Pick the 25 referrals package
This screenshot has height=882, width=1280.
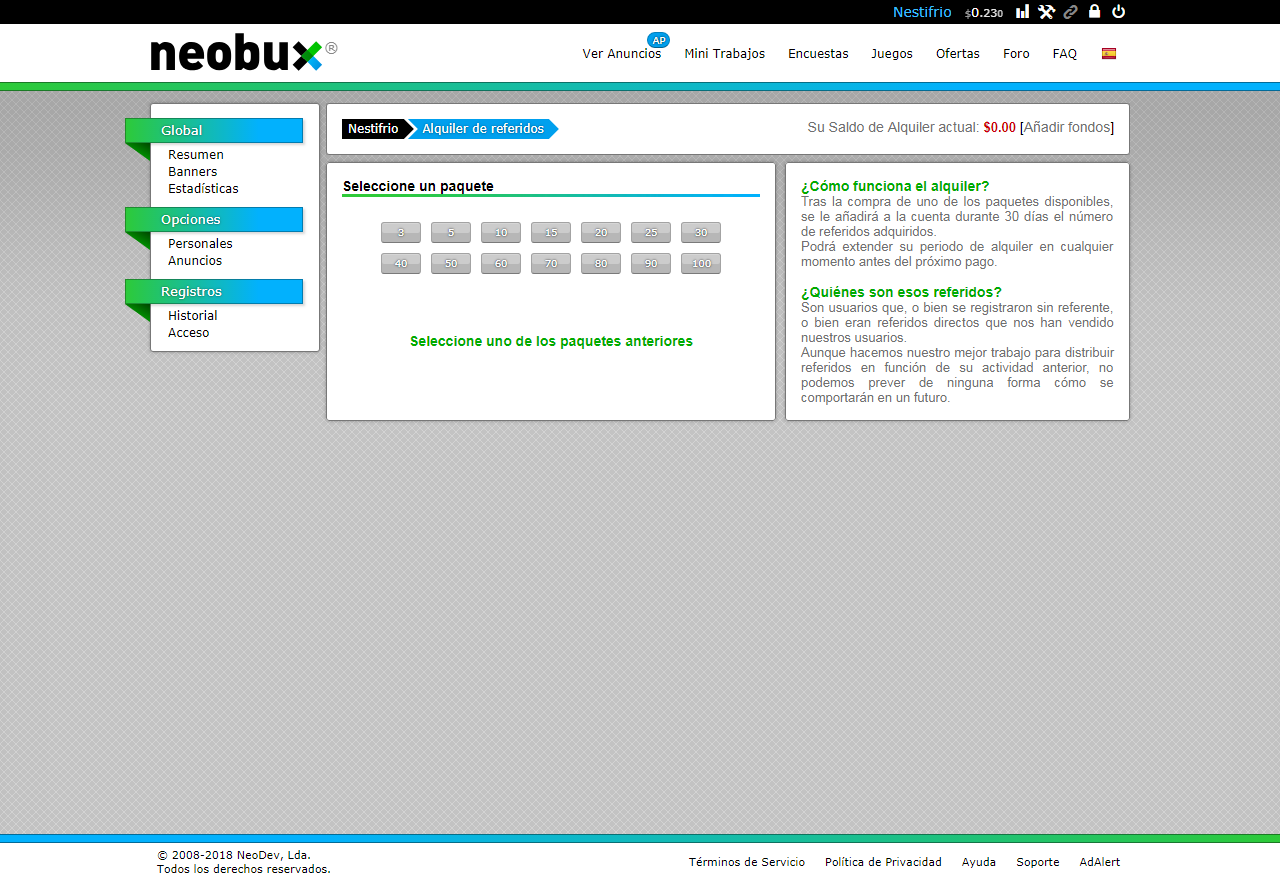click(x=651, y=233)
